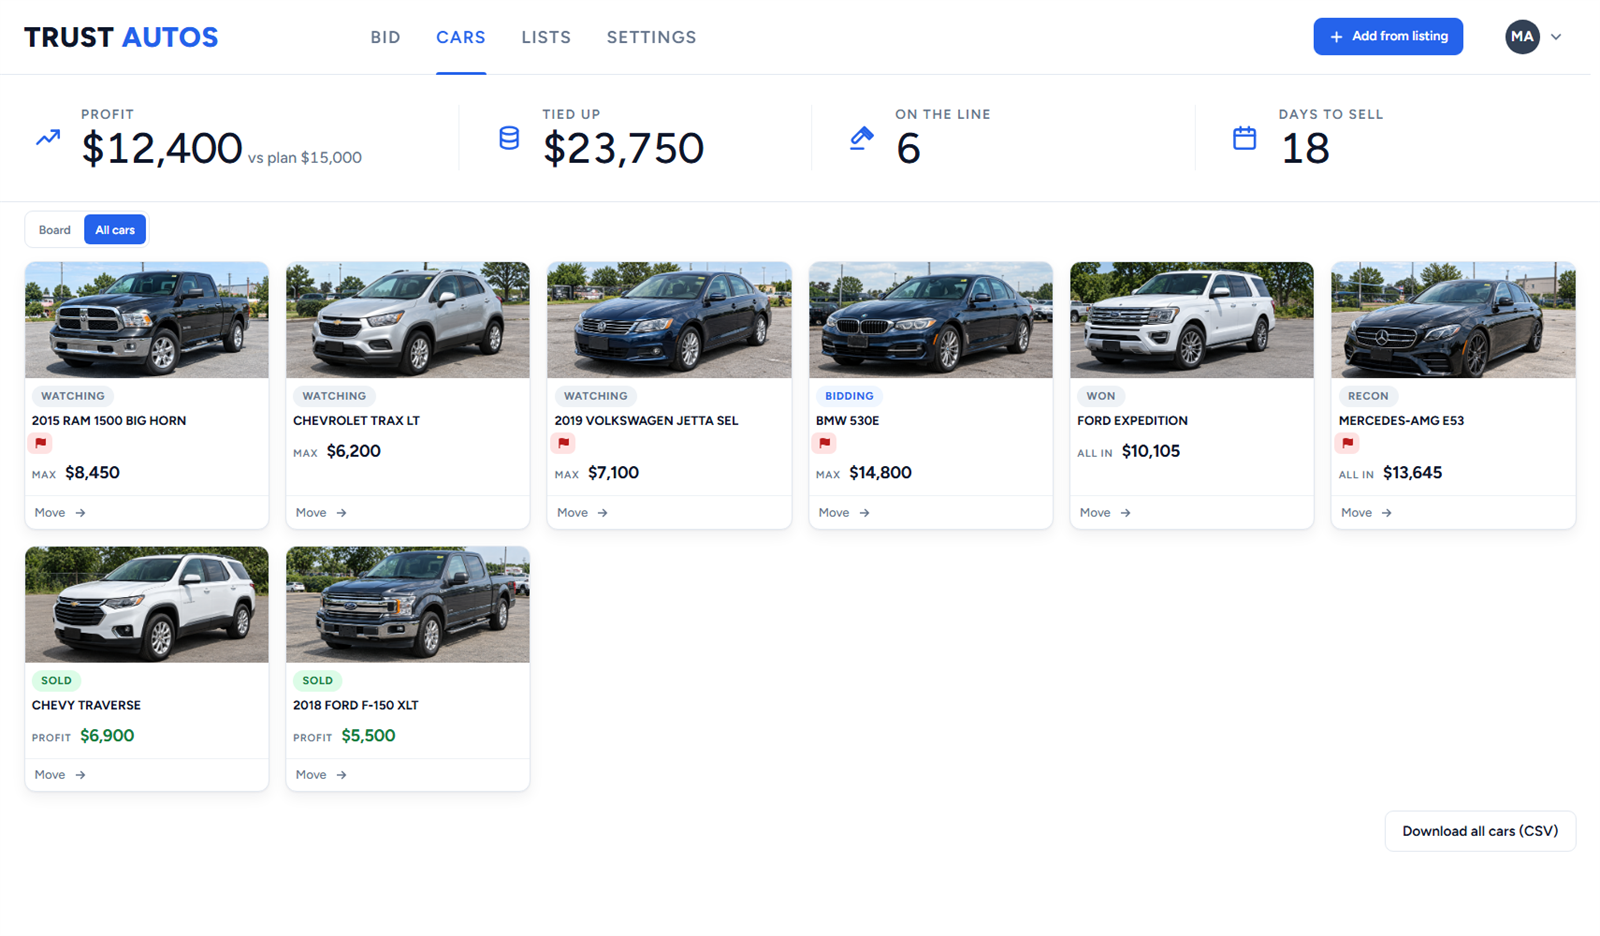
Task: Open the Chevy Traverse photo
Action: coord(147,604)
